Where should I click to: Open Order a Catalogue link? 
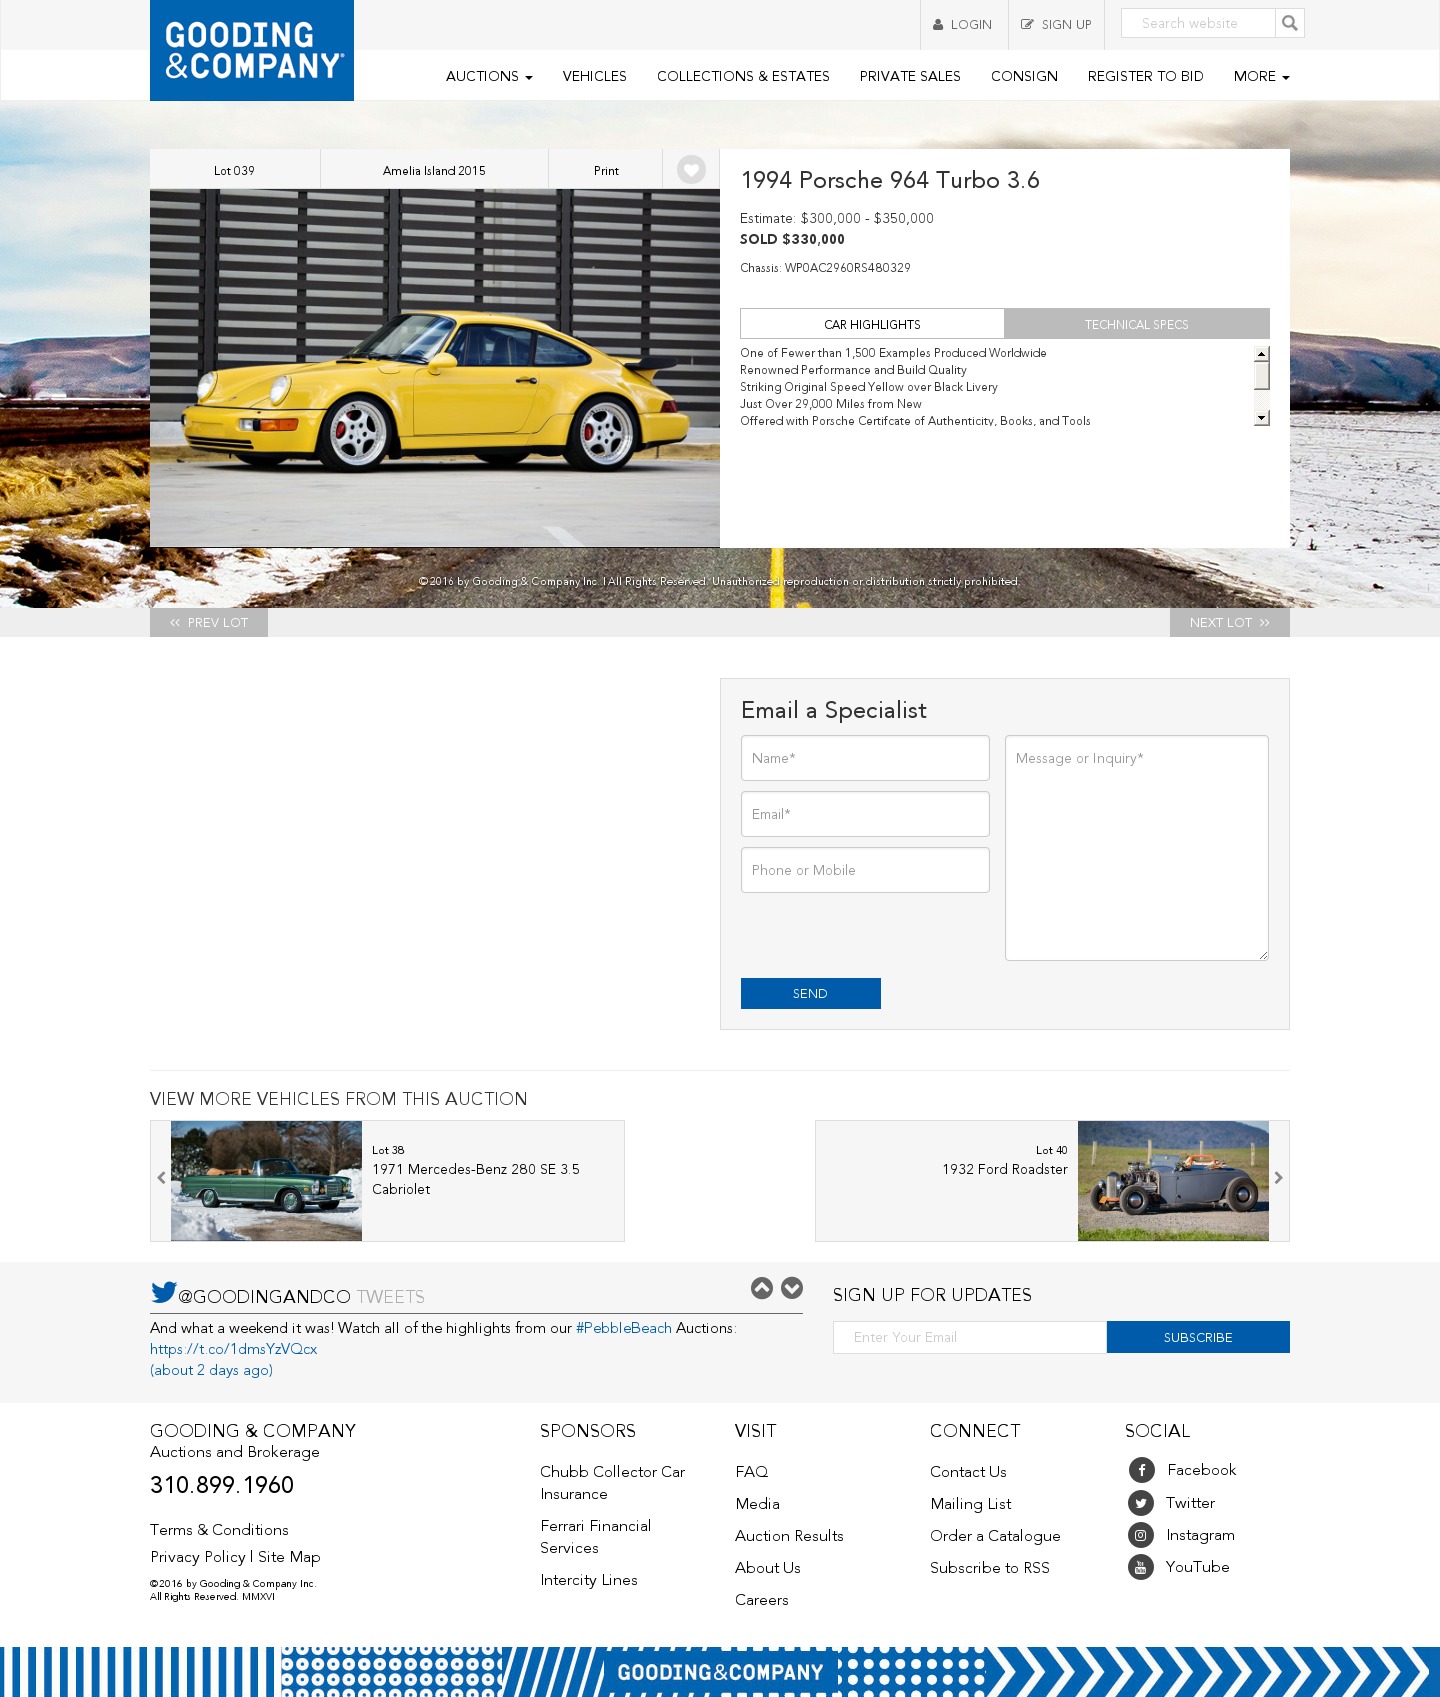(995, 1536)
